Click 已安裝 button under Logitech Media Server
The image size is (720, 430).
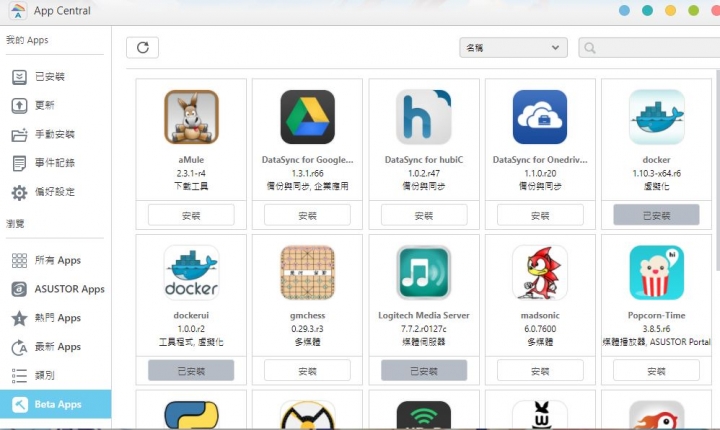point(424,370)
